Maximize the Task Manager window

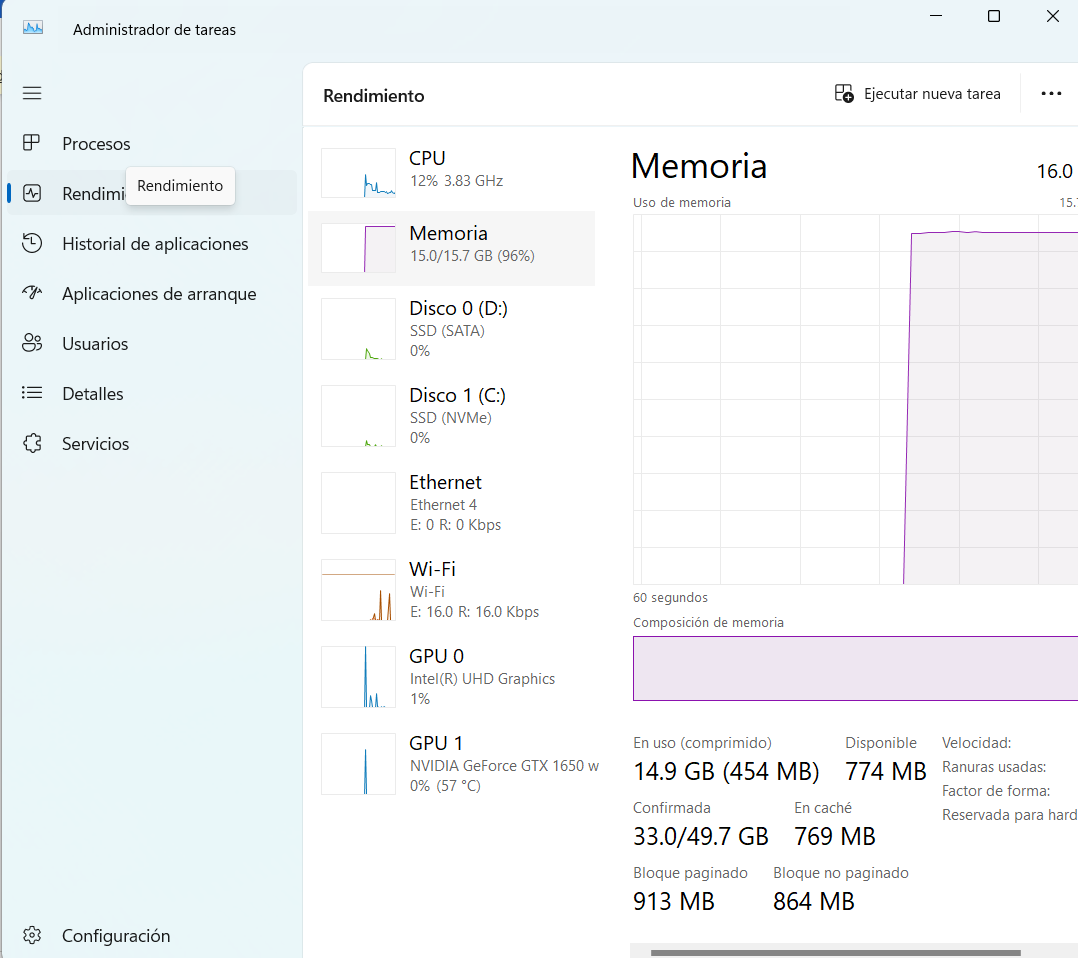click(993, 16)
